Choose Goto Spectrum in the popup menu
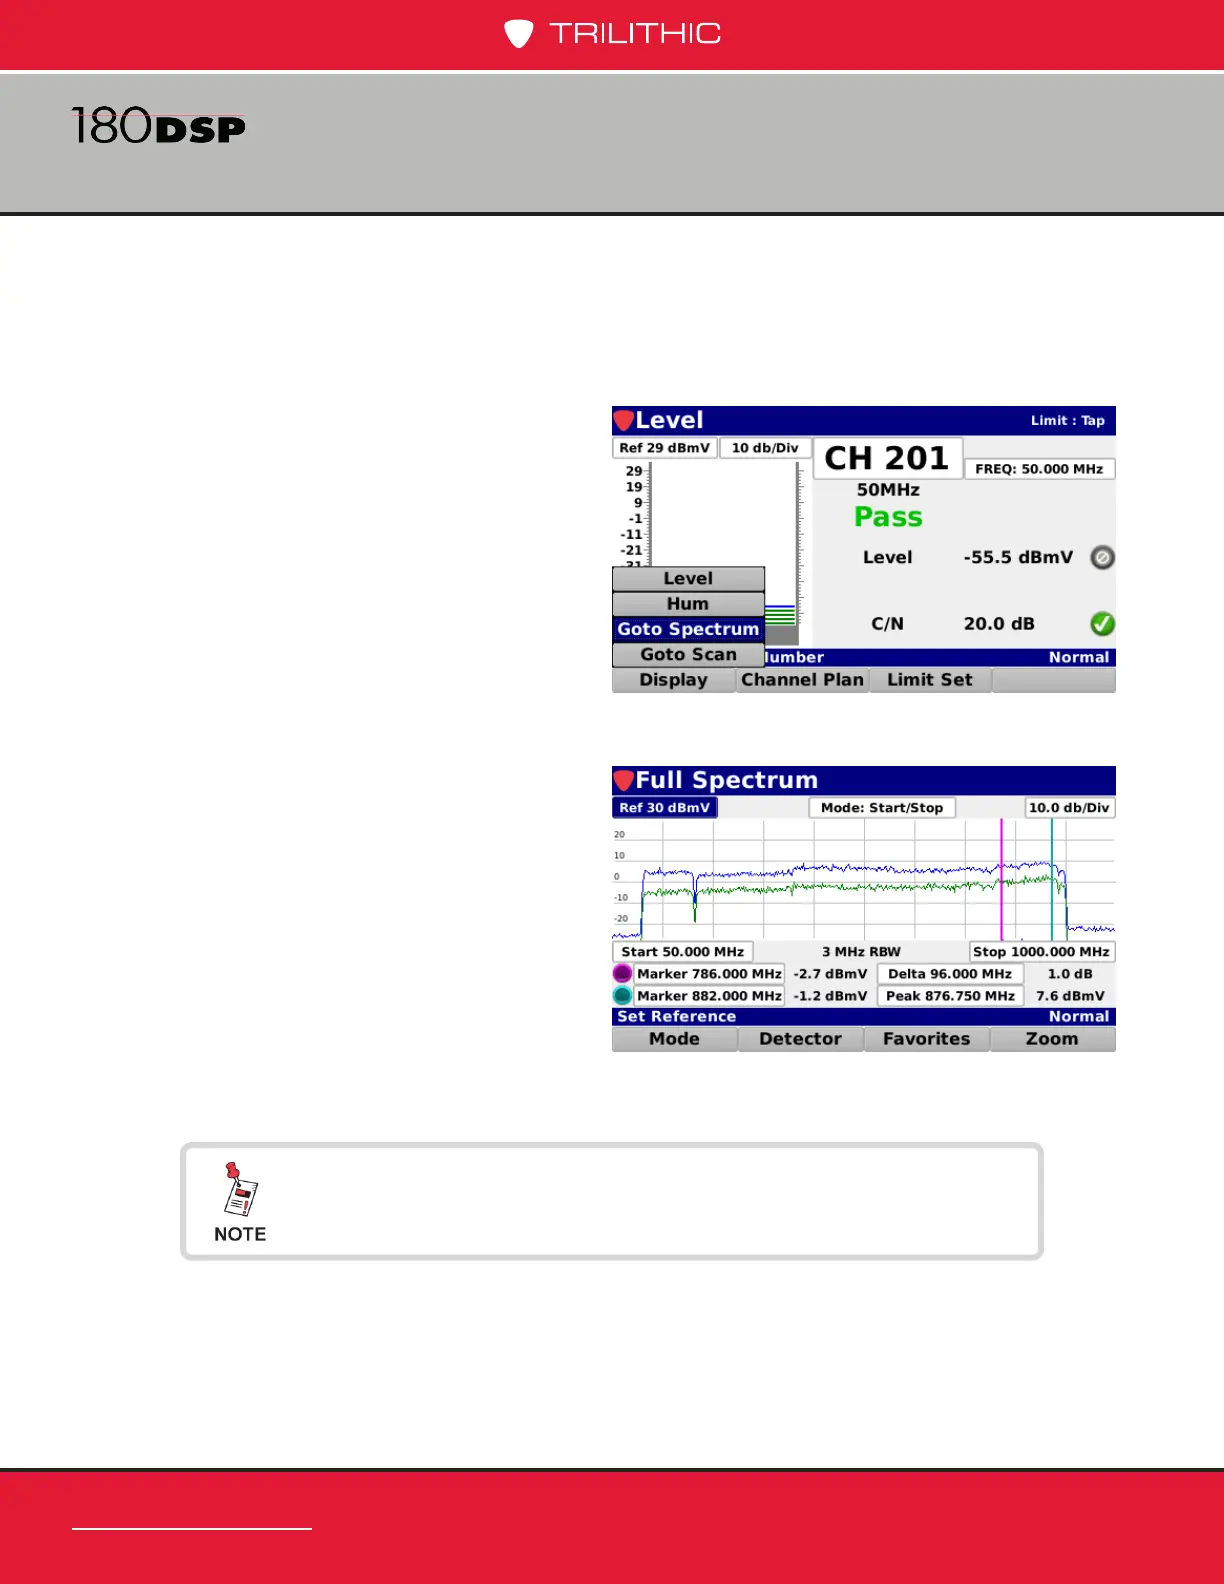Screen dimensions: 1224x1584 688,629
